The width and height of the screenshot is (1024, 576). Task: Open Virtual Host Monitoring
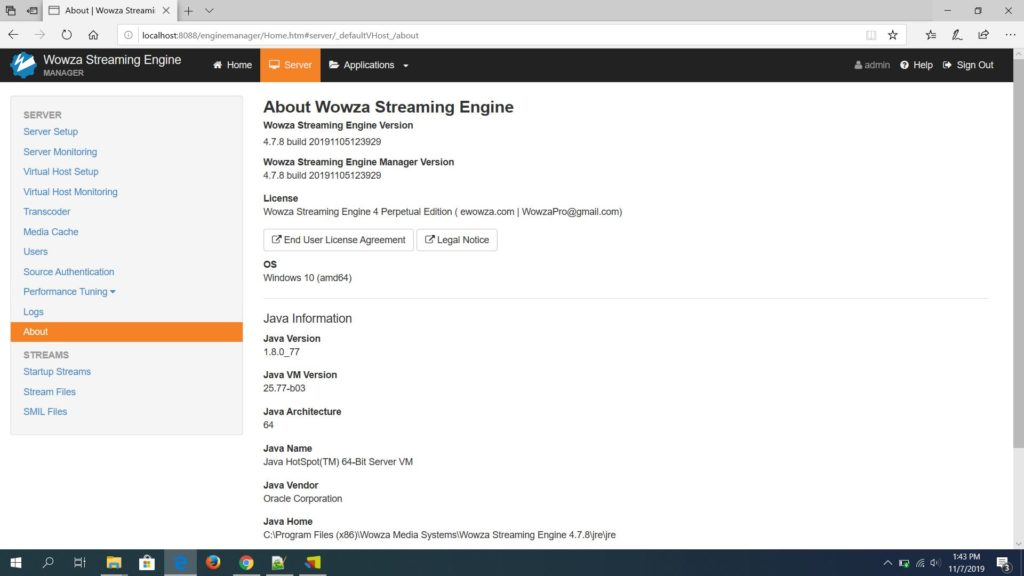click(x=70, y=191)
